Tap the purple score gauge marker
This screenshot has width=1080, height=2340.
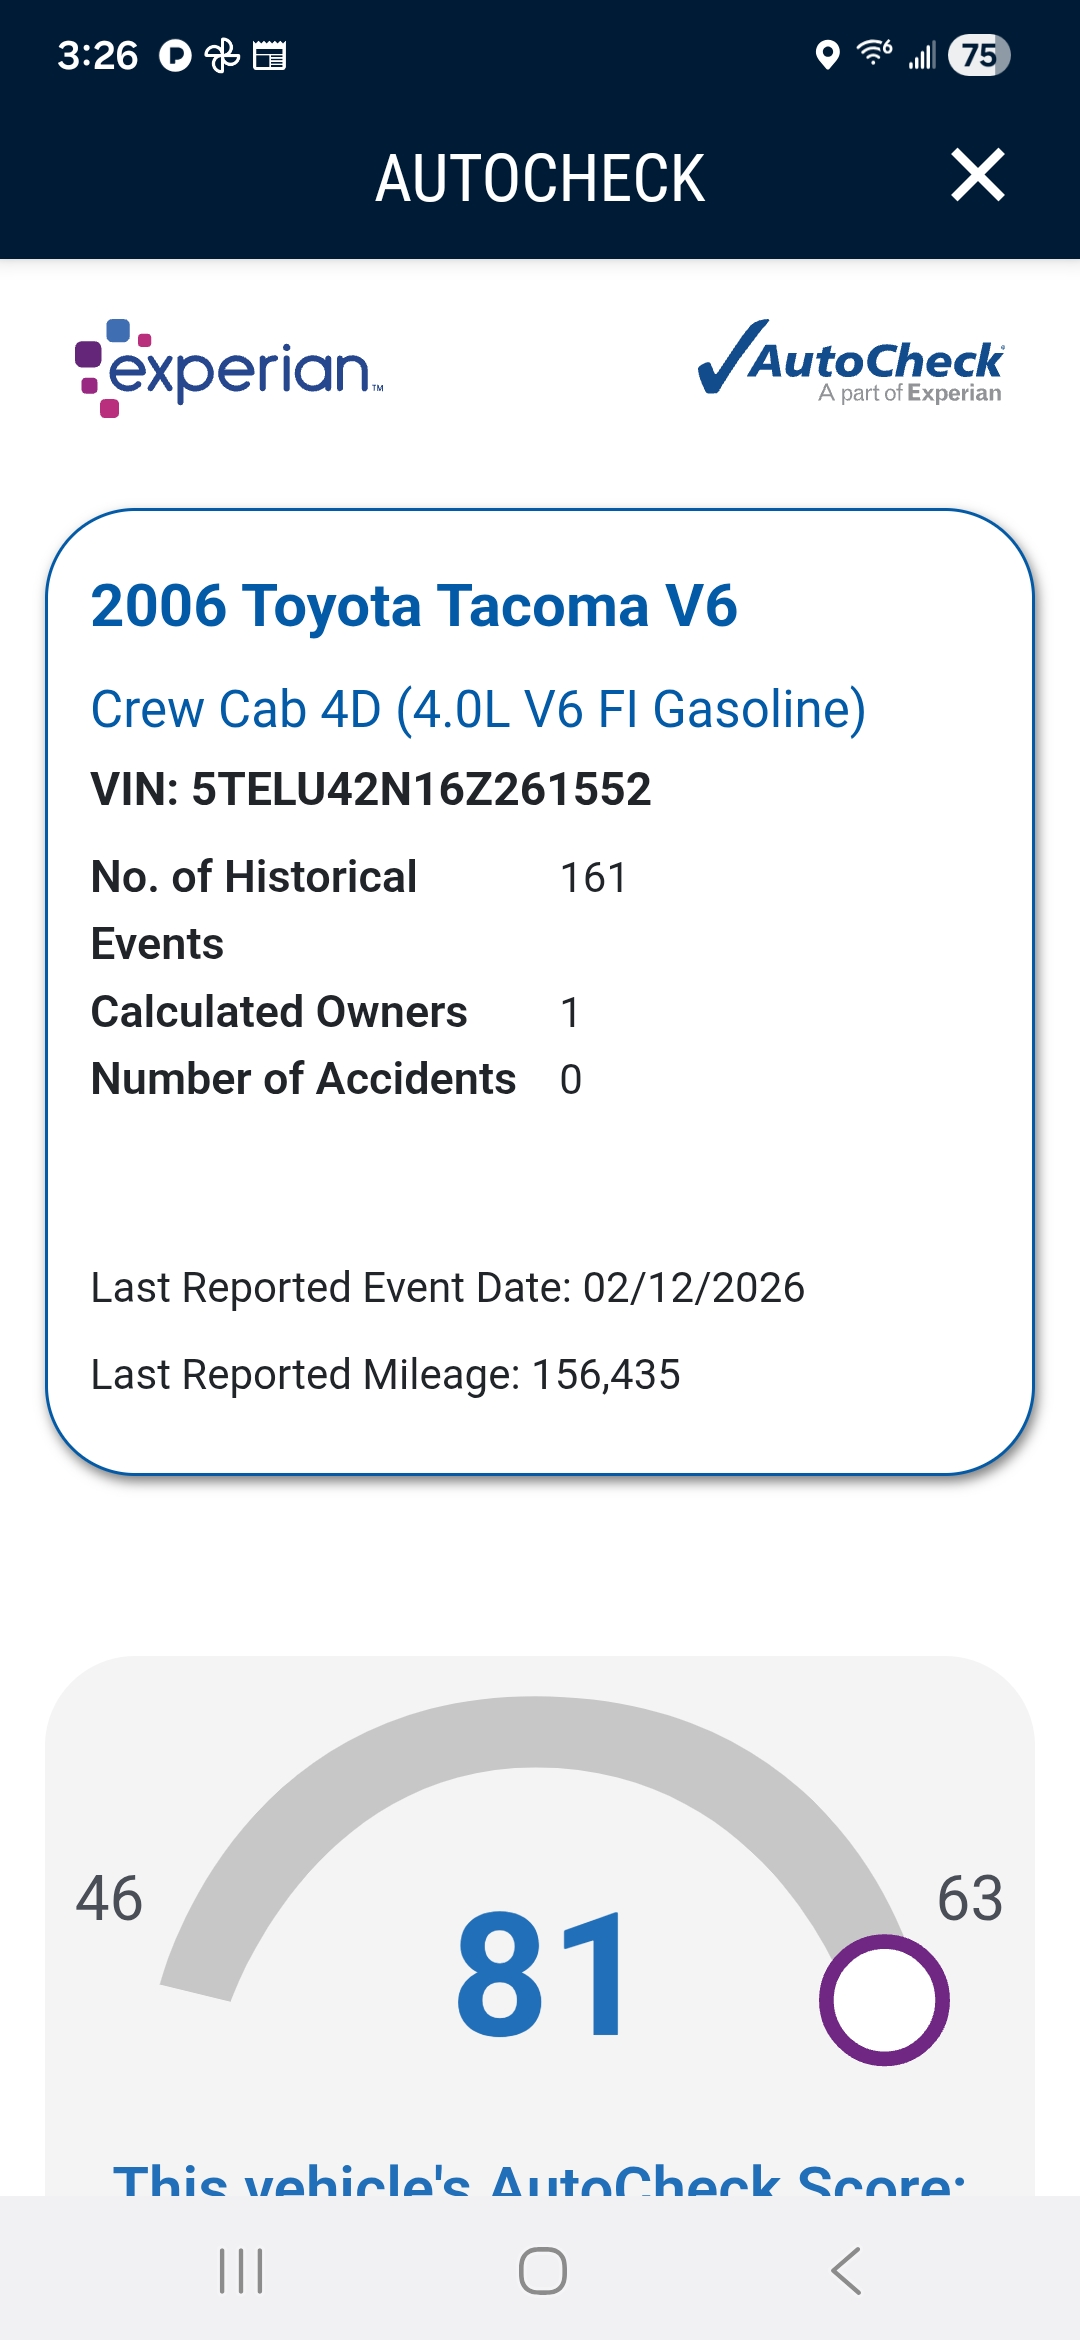coord(884,2000)
